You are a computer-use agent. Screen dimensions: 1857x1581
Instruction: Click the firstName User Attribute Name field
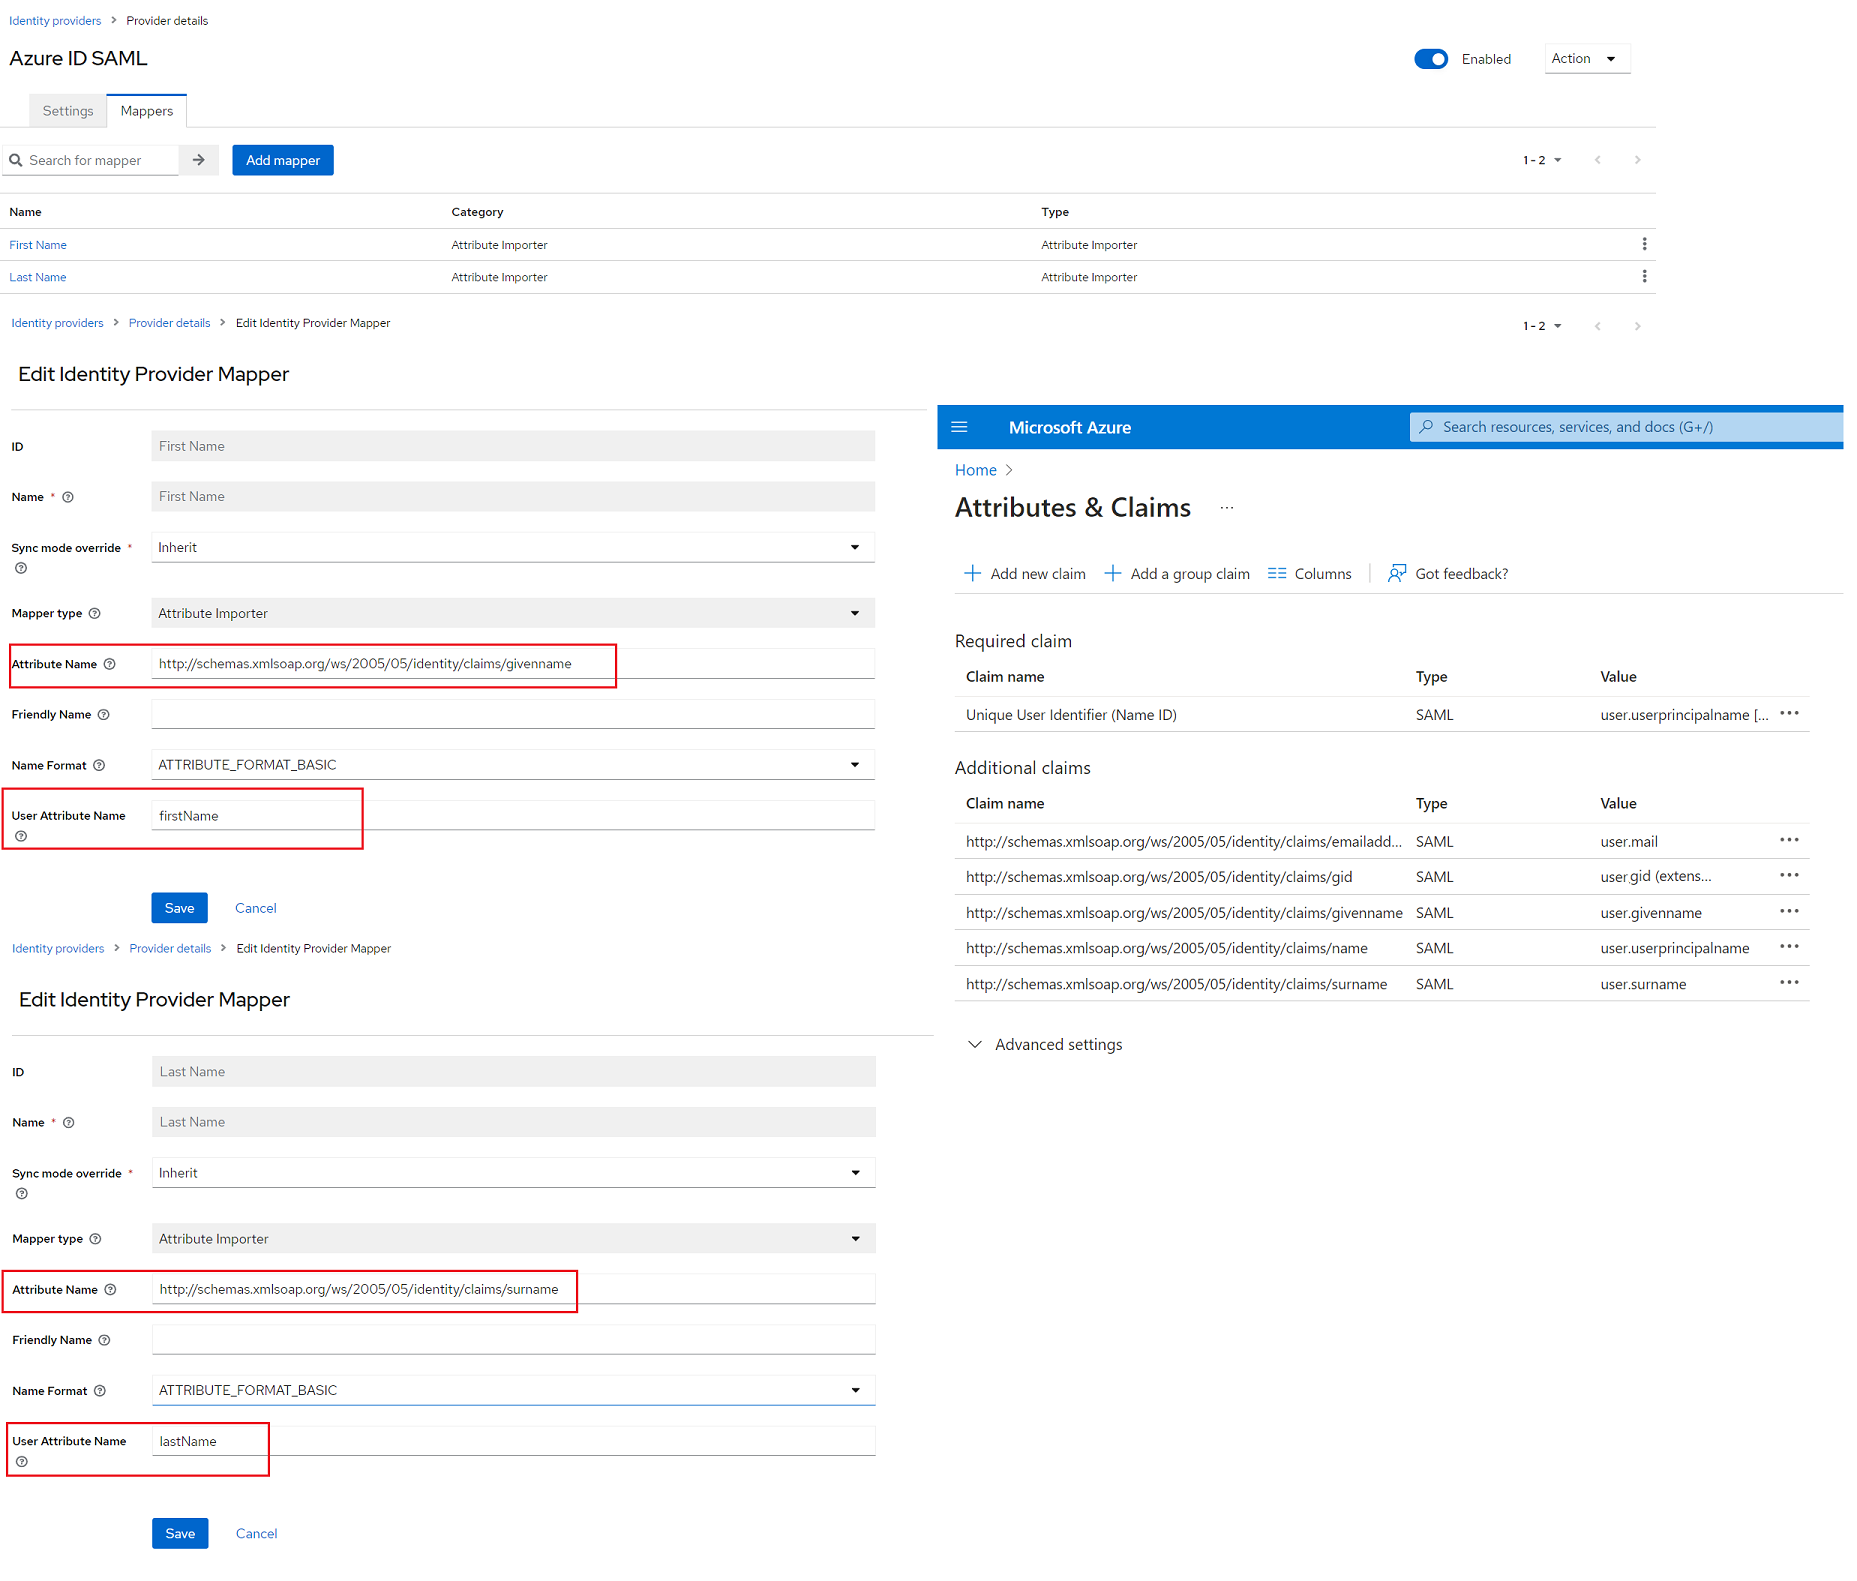coord(513,815)
